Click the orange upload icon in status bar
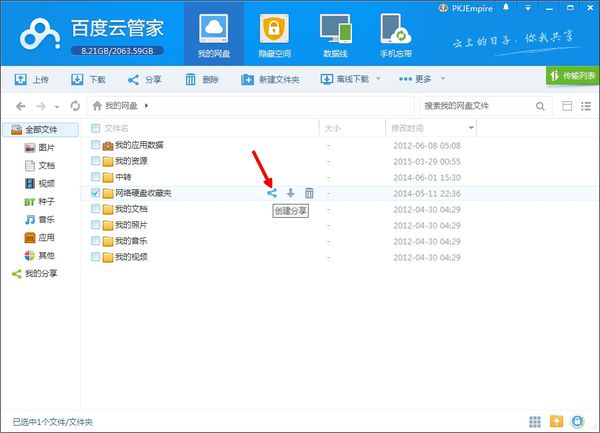 (556, 422)
